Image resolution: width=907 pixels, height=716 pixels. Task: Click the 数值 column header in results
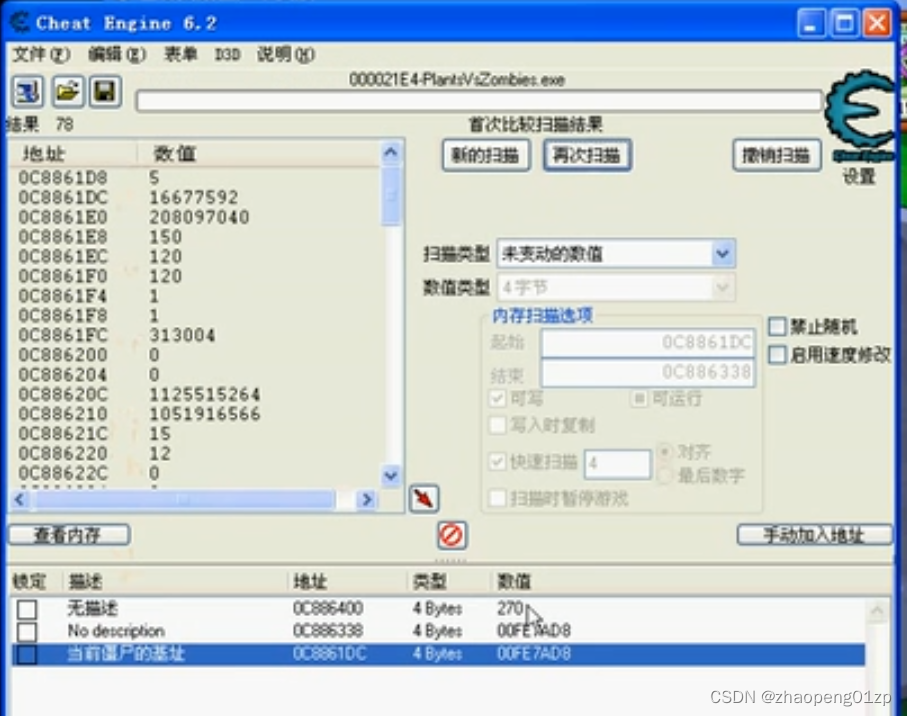pos(259,154)
